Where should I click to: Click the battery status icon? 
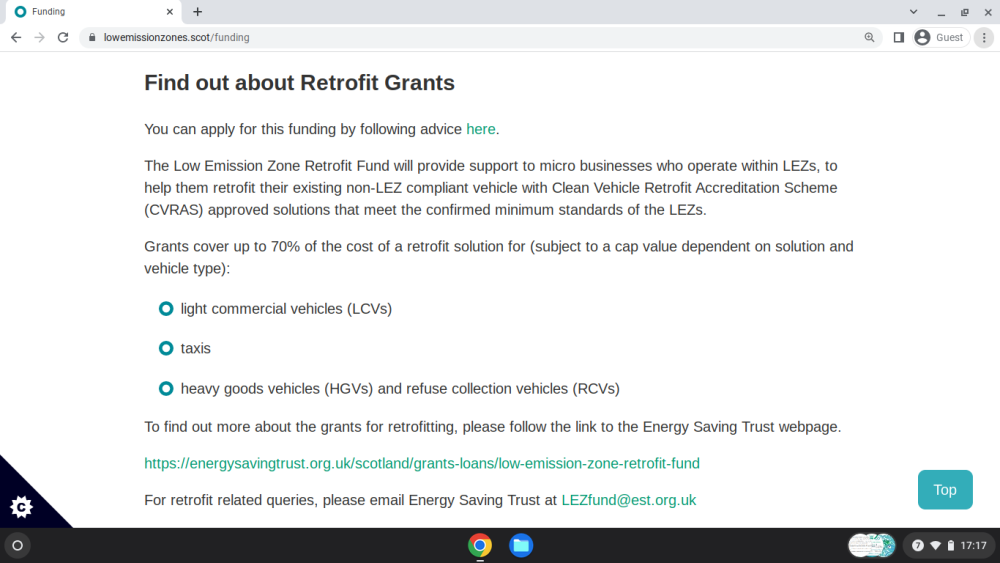click(951, 545)
